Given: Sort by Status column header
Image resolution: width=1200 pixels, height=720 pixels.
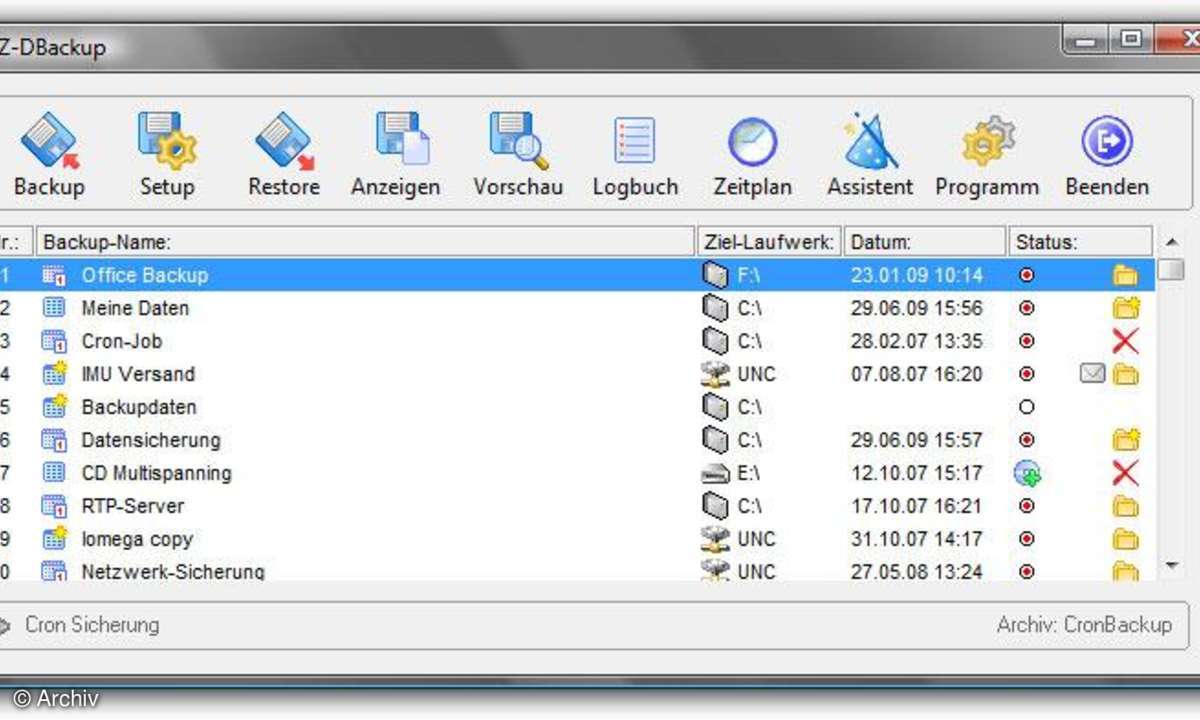Looking at the screenshot, I should point(1080,242).
